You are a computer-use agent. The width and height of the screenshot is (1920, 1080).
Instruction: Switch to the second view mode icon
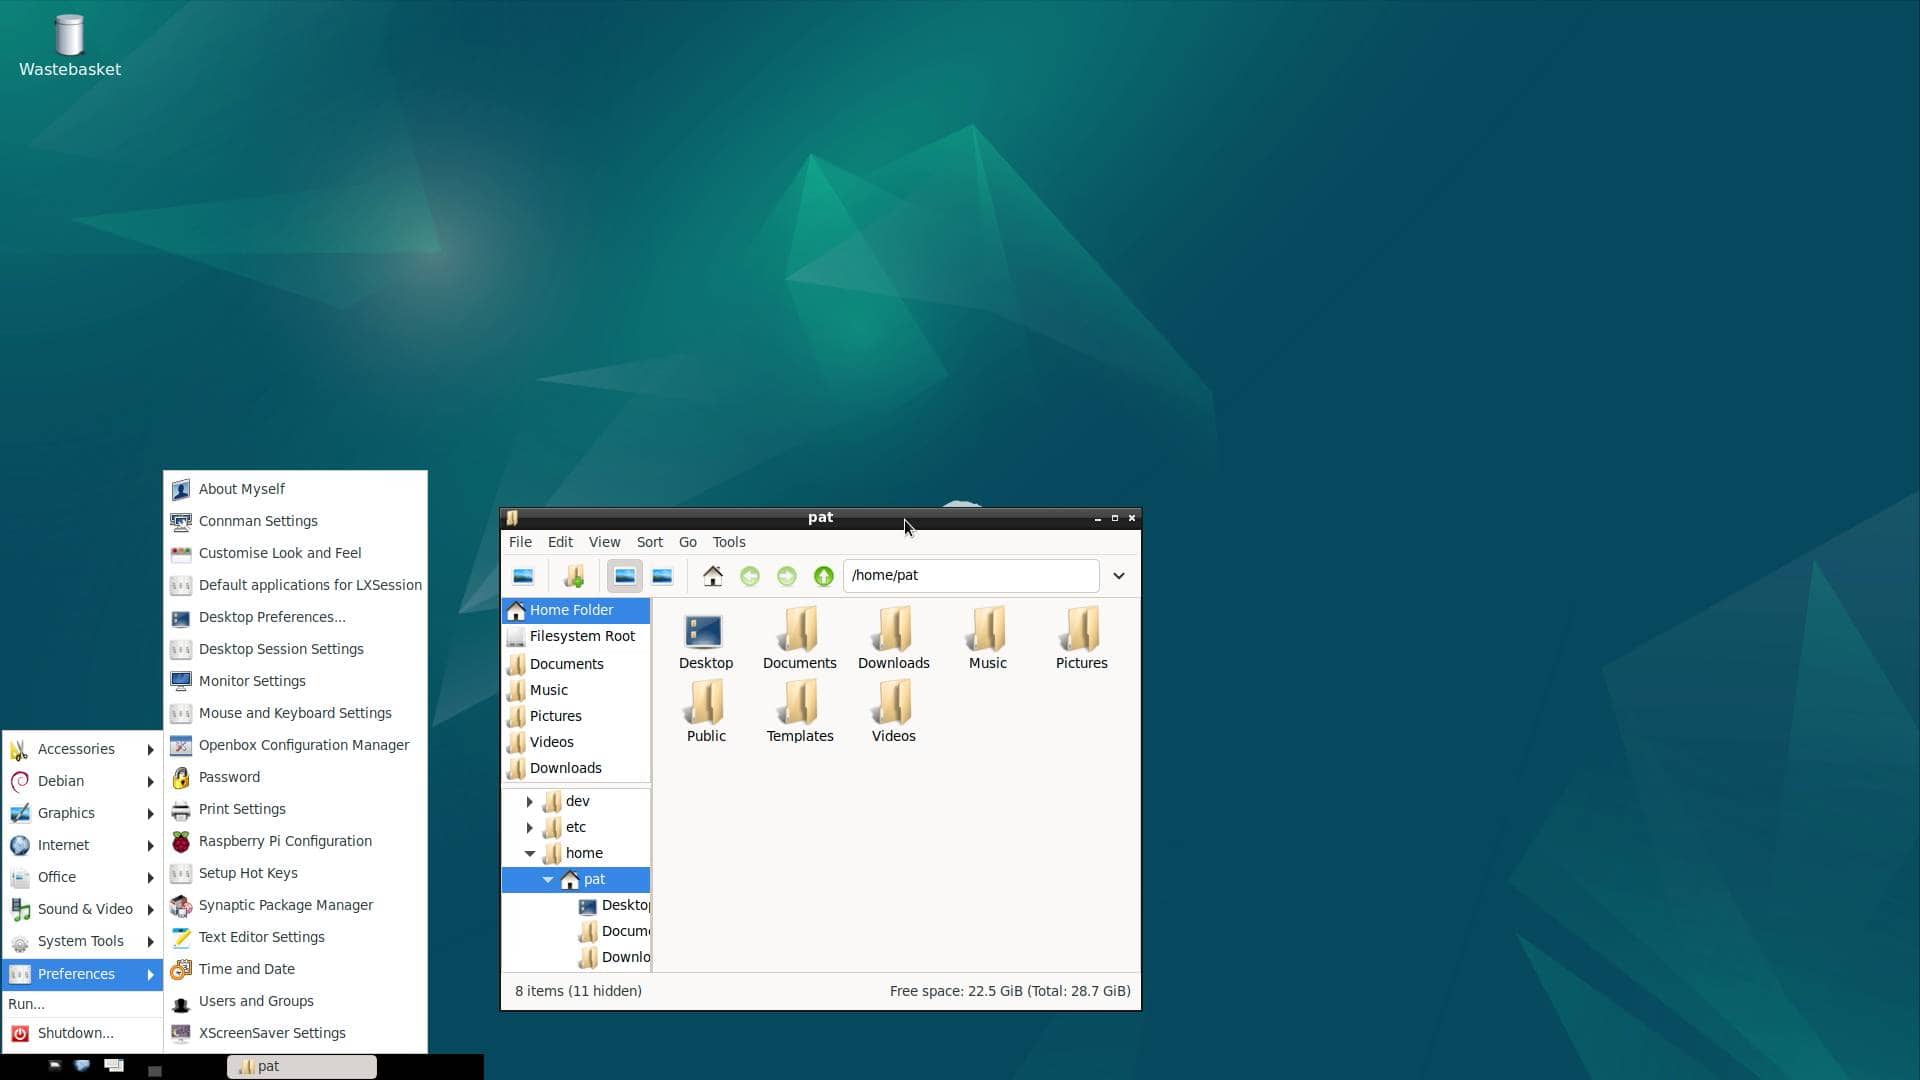pos(661,576)
